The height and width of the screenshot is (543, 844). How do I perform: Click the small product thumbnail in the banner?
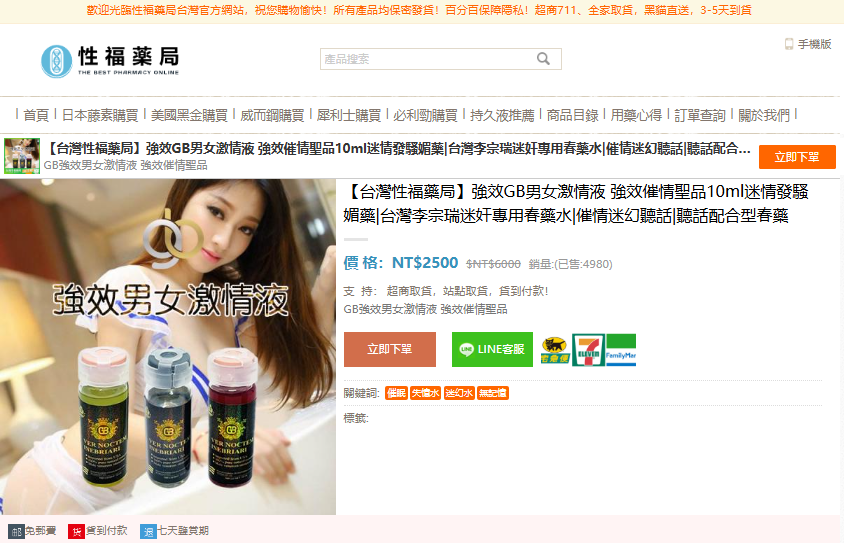click(x=22, y=156)
